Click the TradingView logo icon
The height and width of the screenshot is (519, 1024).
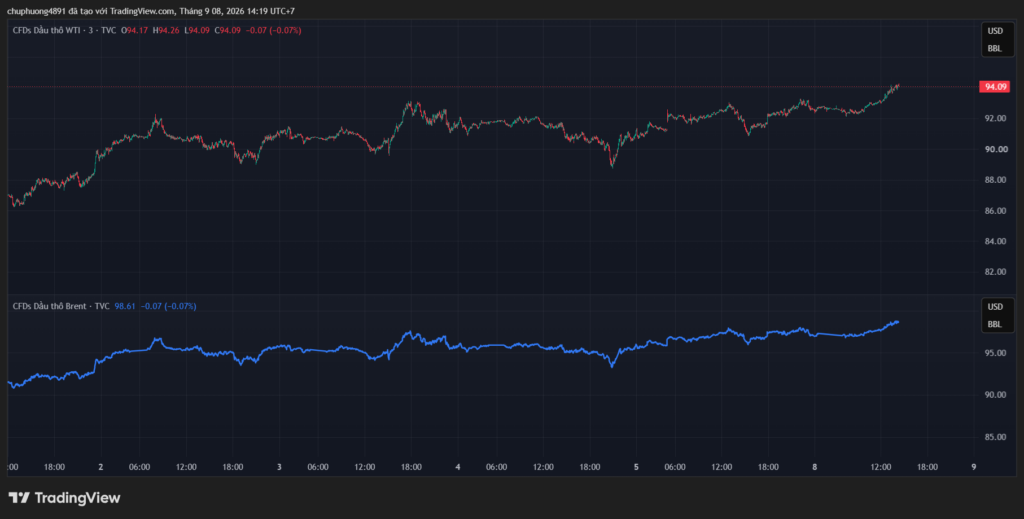click(x=19, y=498)
